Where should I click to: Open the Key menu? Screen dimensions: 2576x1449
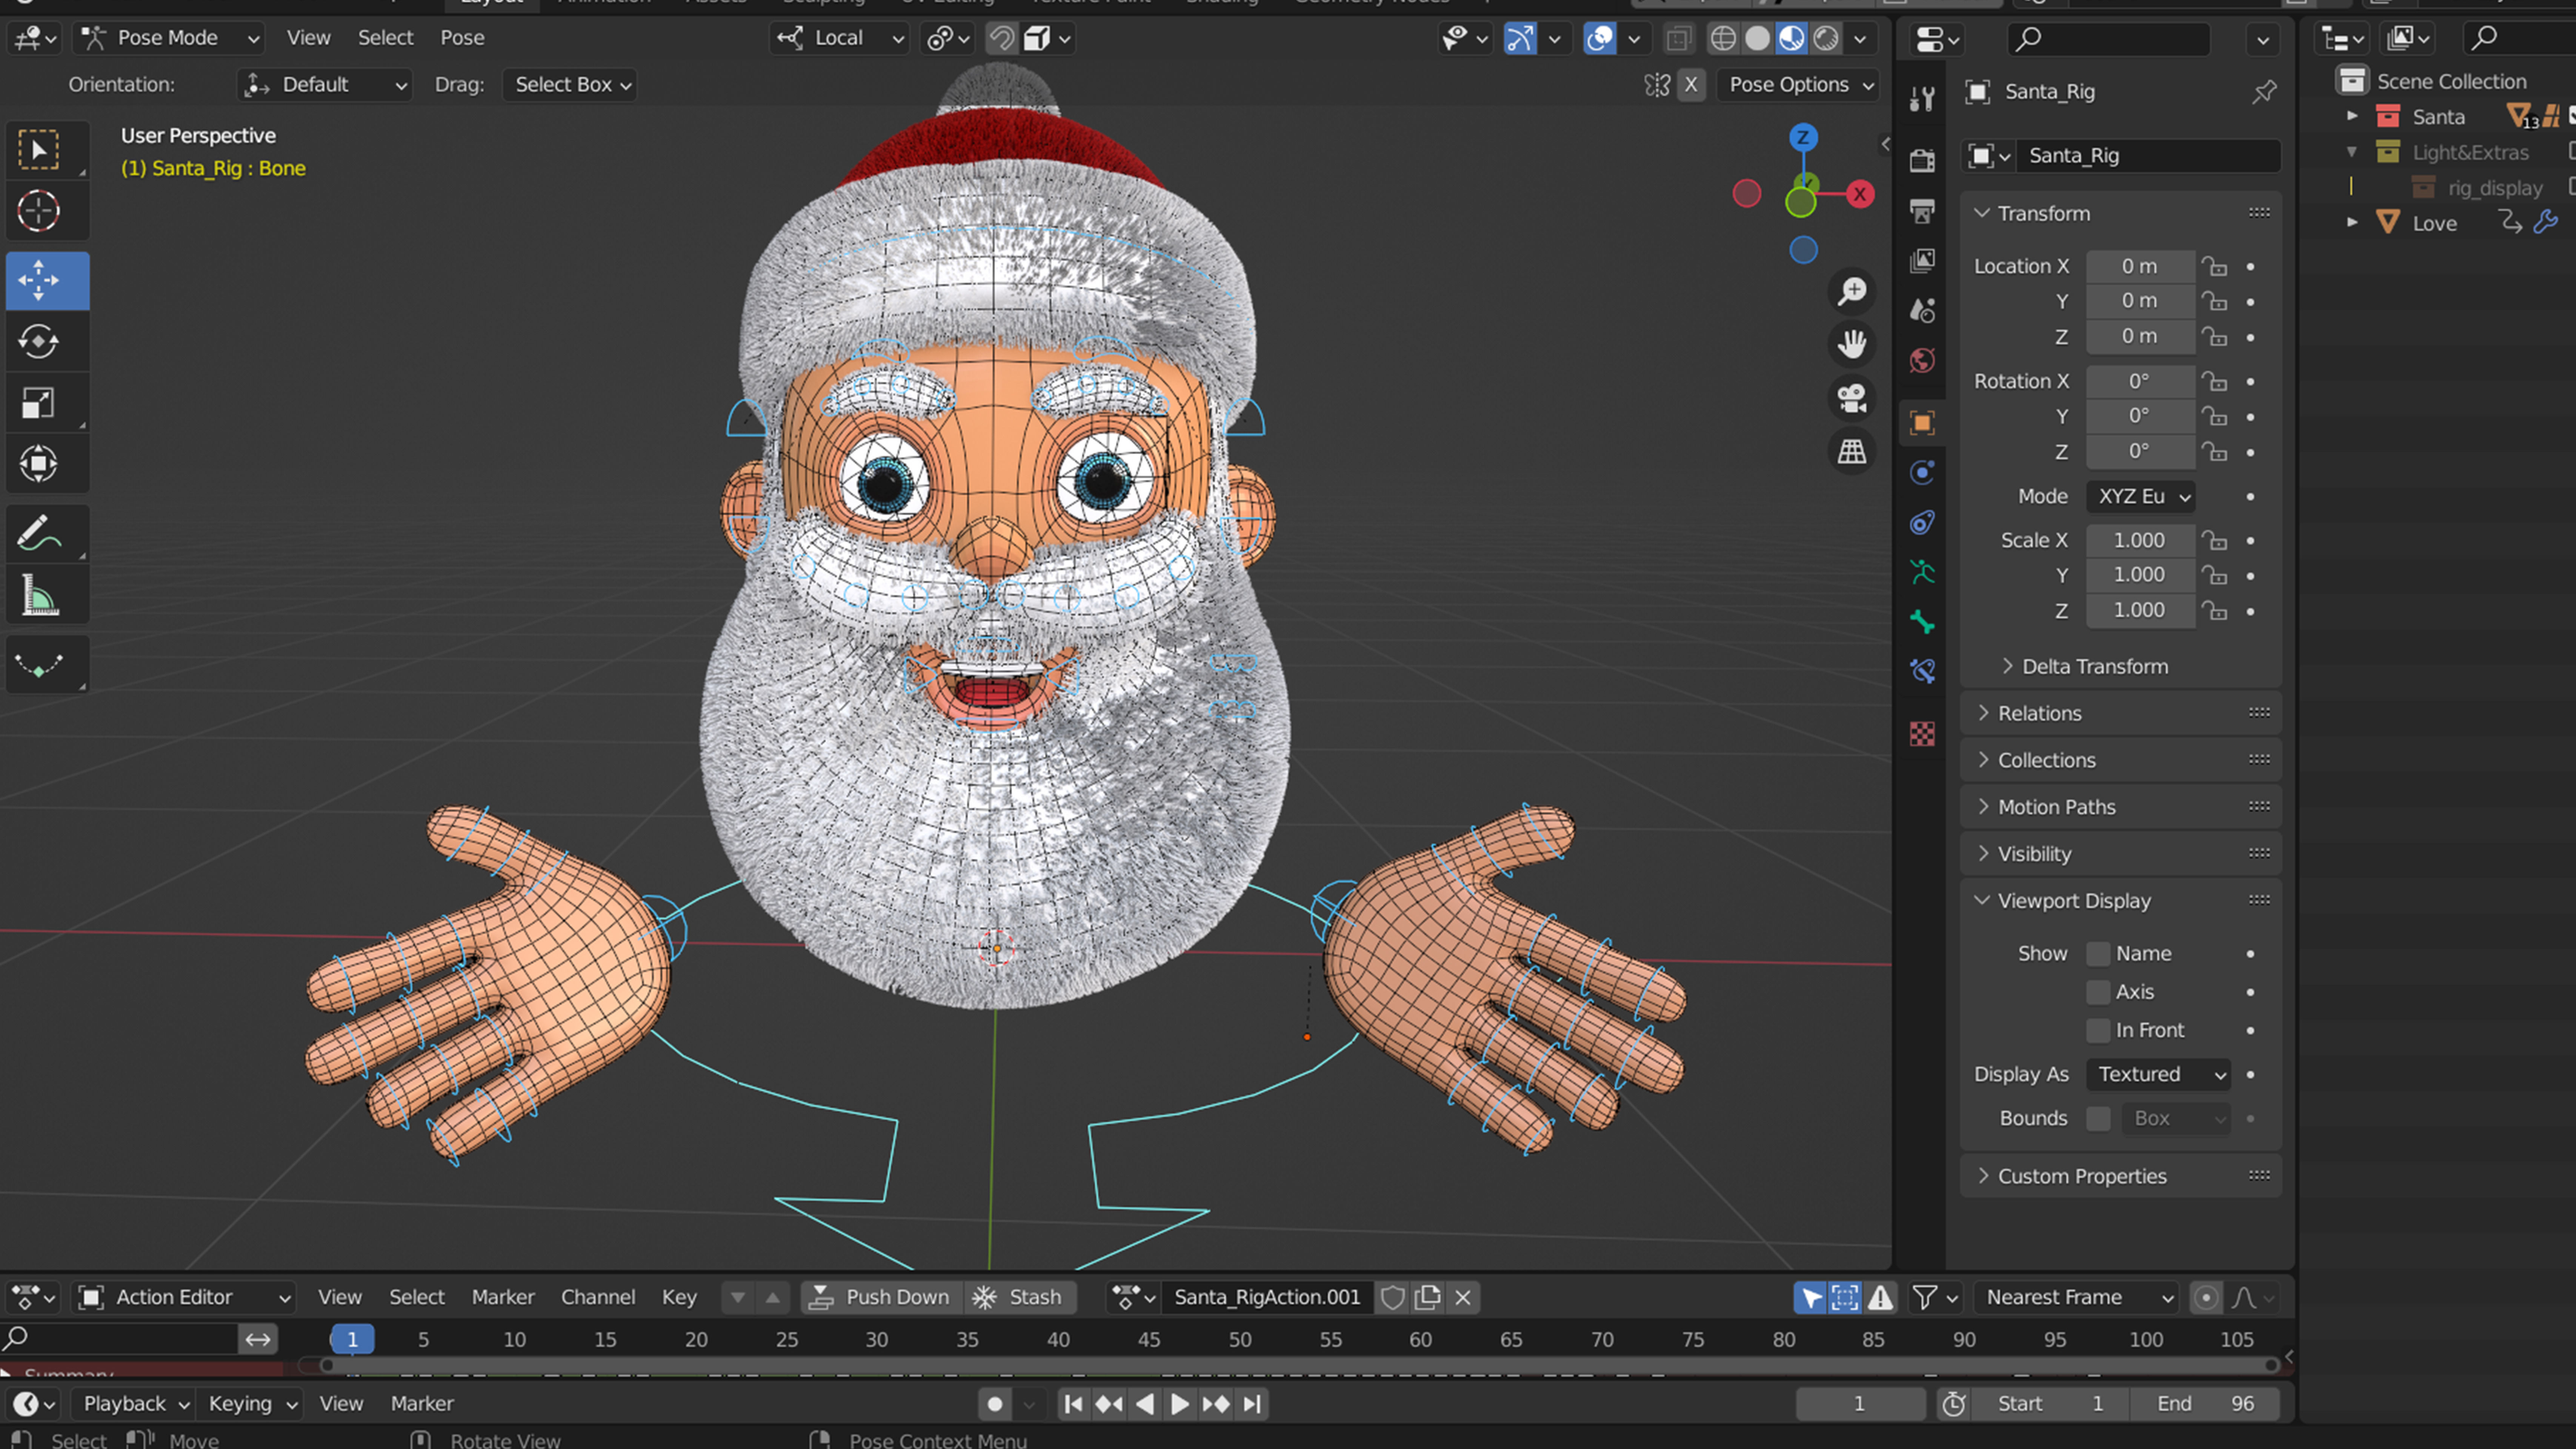tap(679, 1298)
